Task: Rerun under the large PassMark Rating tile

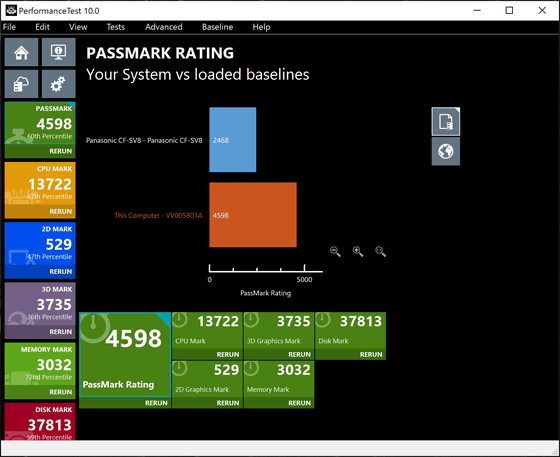Action: point(156,403)
